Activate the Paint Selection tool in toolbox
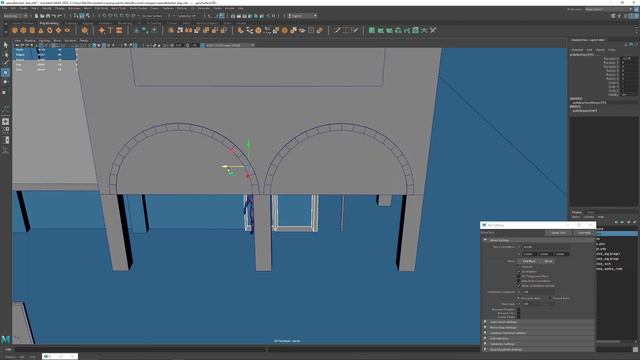Viewport: 640px width, 360px height. click(x=5, y=63)
